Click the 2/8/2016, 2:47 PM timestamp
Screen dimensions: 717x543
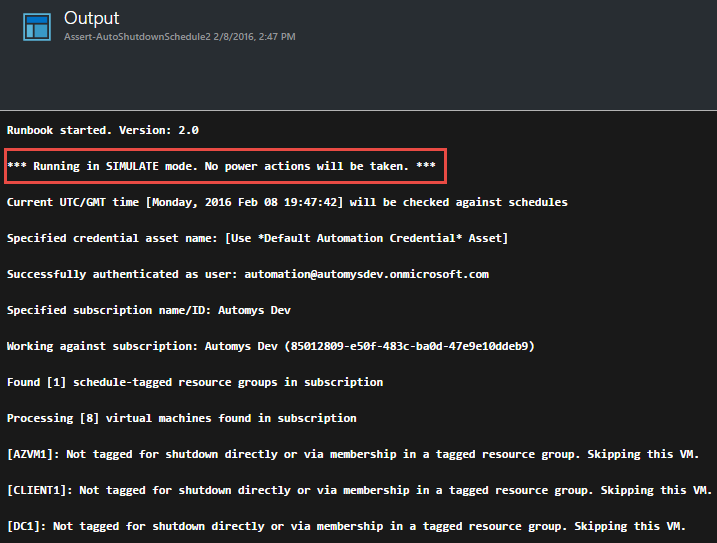(x=254, y=37)
